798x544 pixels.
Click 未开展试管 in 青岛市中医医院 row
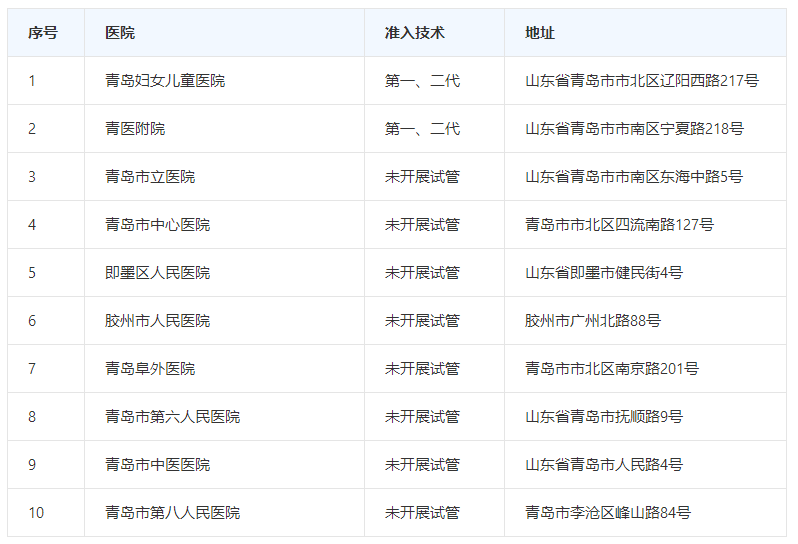(x=422, y=465)
